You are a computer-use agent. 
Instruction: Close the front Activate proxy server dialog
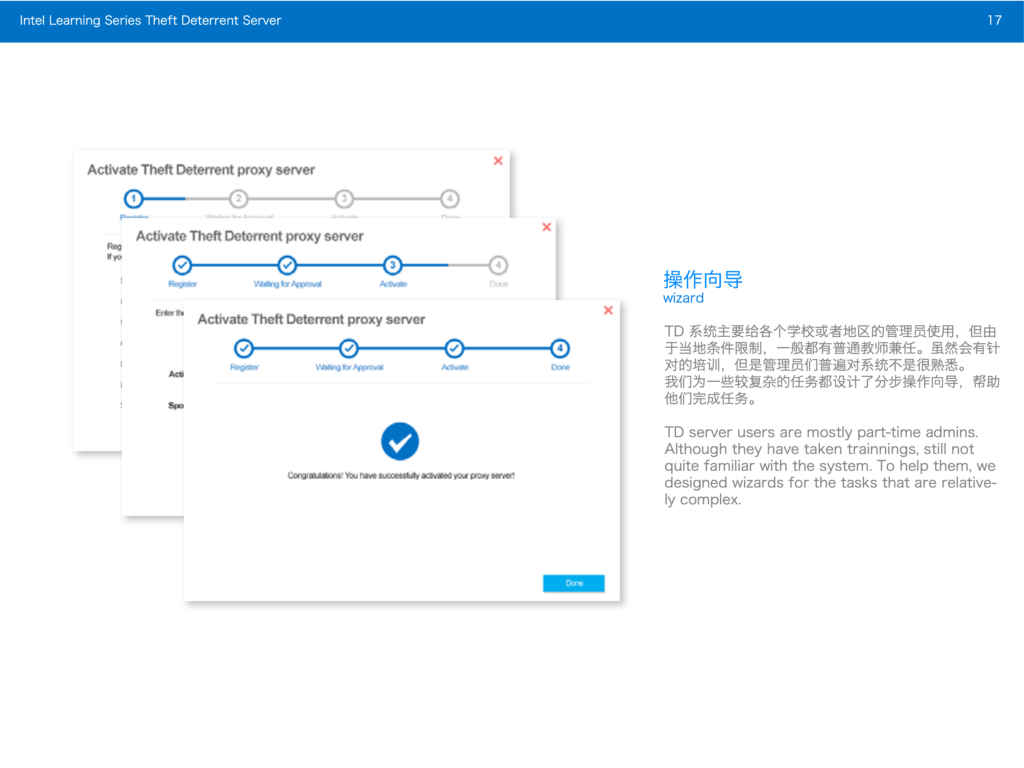click(x=608, y=311)
